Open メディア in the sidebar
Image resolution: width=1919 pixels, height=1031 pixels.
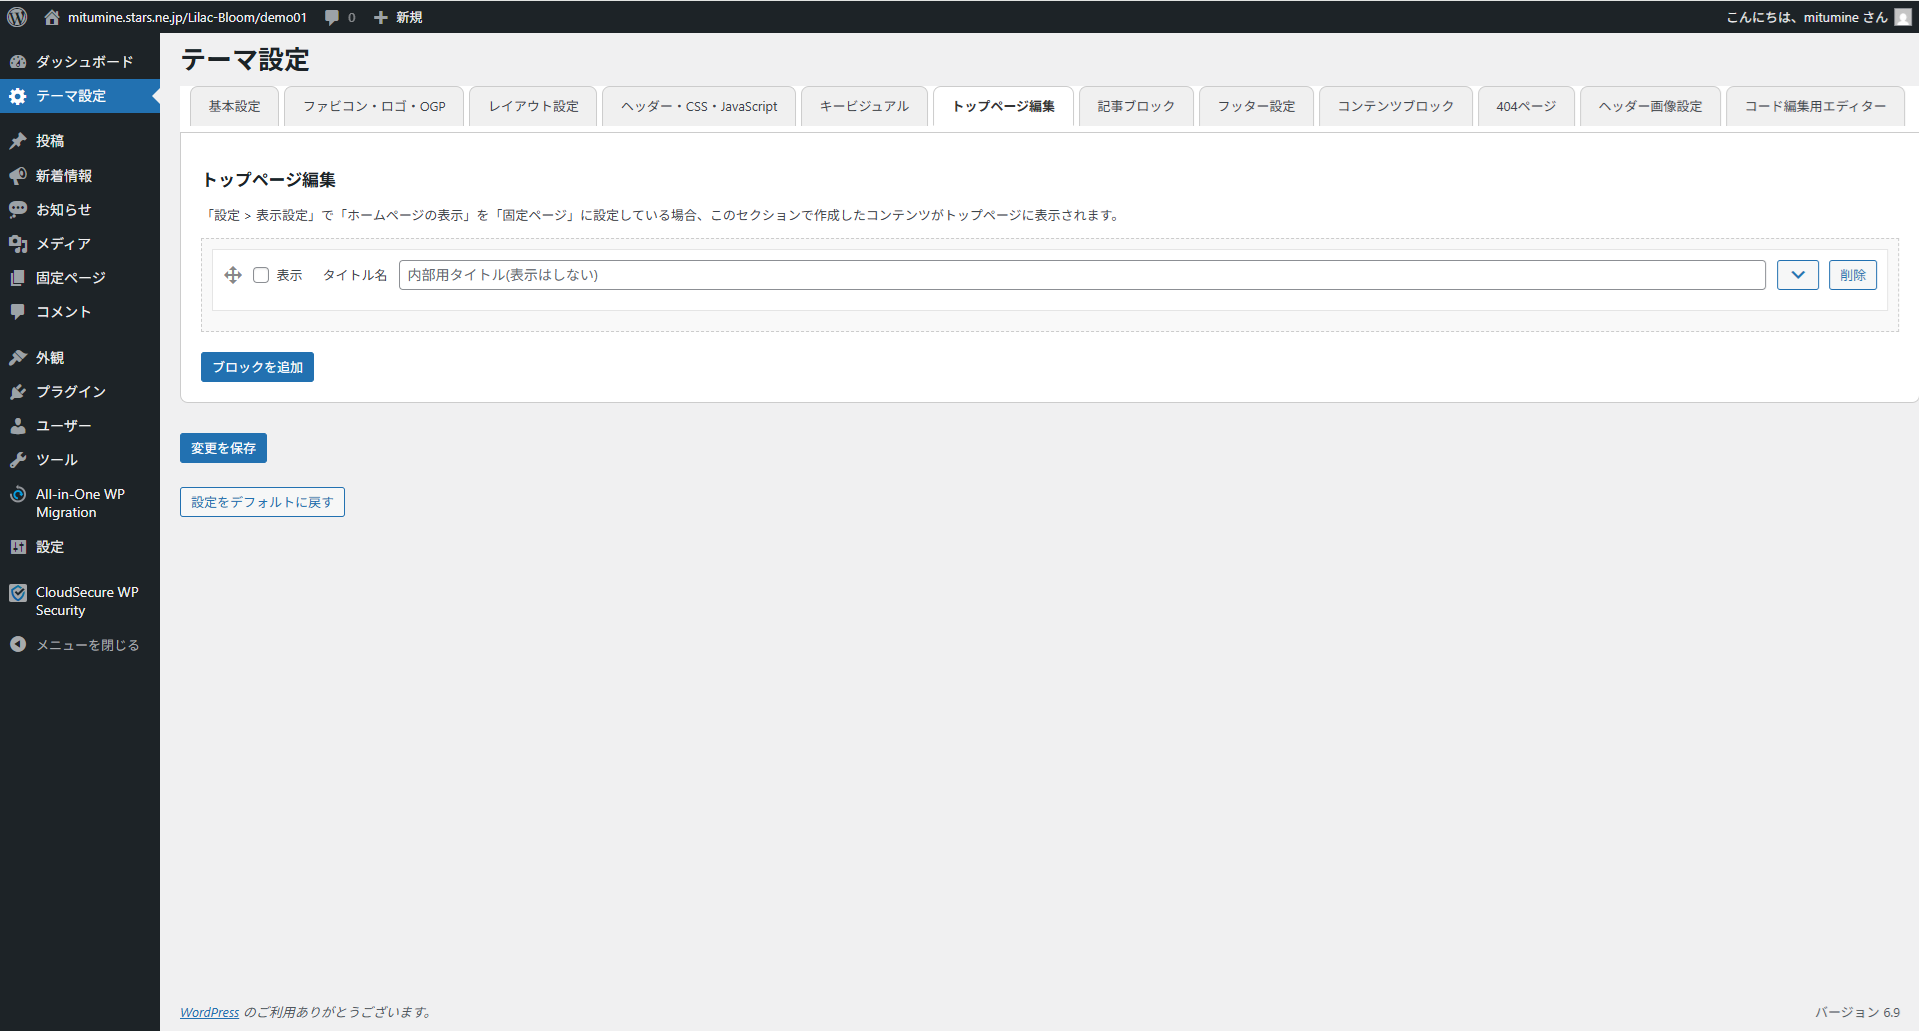(63, 244)
